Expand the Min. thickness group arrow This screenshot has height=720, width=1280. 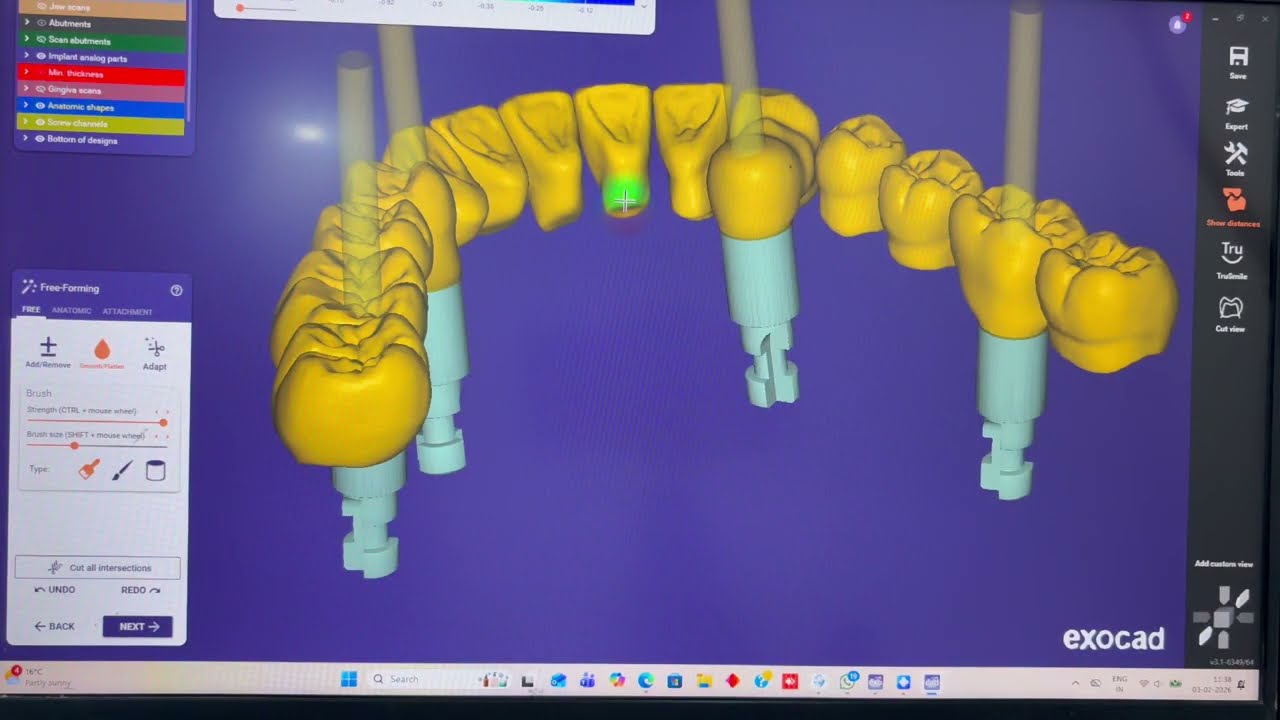27,73
